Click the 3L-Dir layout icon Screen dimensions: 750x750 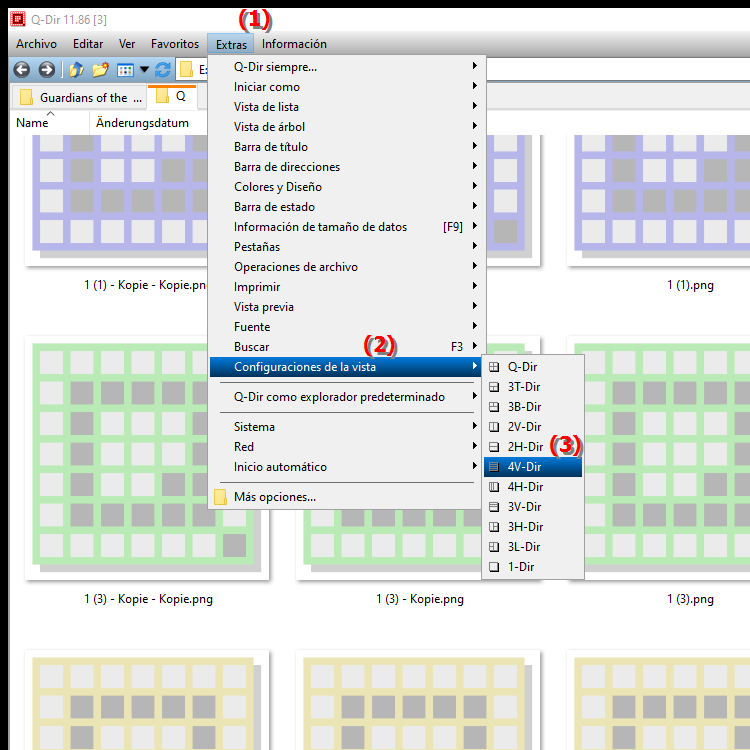pyautogui.click(x=494, y=547)
